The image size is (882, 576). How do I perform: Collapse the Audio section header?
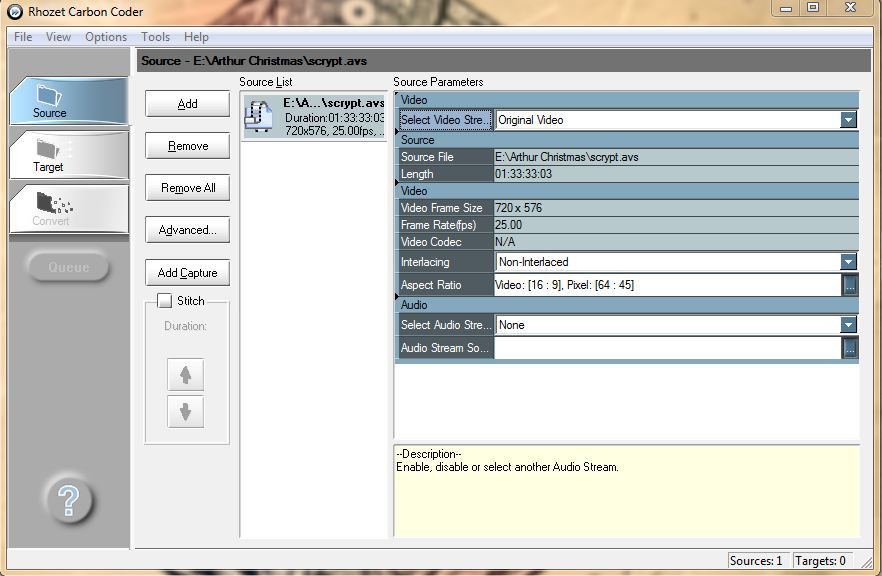pos(627,305)
